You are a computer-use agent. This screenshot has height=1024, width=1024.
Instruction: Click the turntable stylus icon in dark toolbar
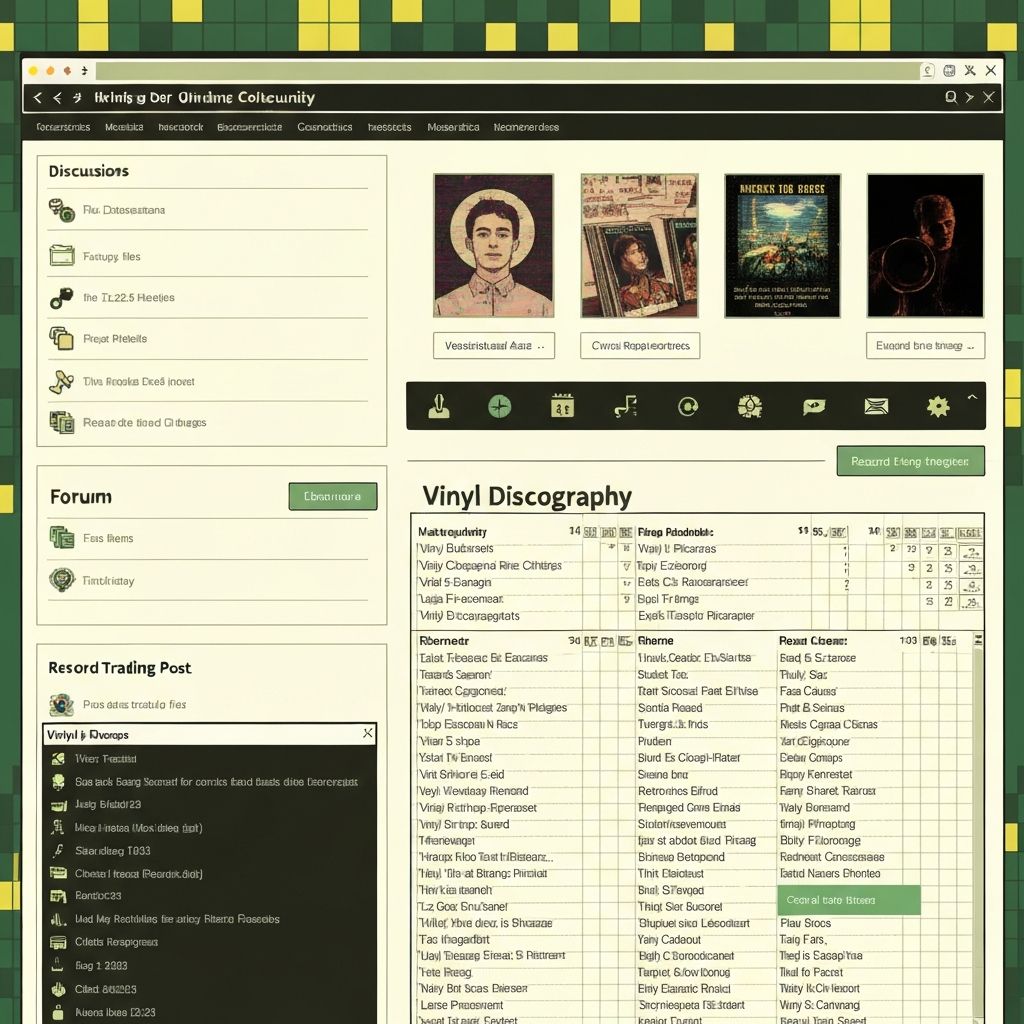438,406
